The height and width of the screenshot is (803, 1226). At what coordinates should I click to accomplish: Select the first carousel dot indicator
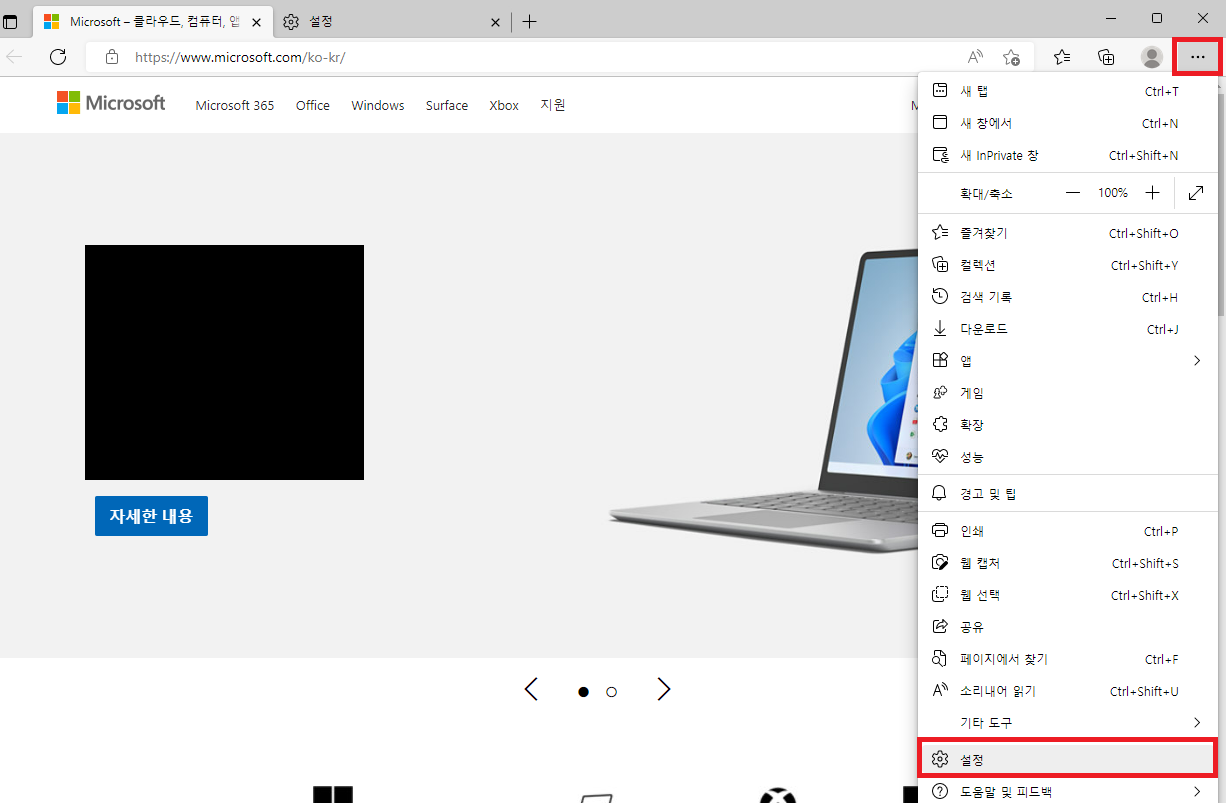click(x=583, y=692)
